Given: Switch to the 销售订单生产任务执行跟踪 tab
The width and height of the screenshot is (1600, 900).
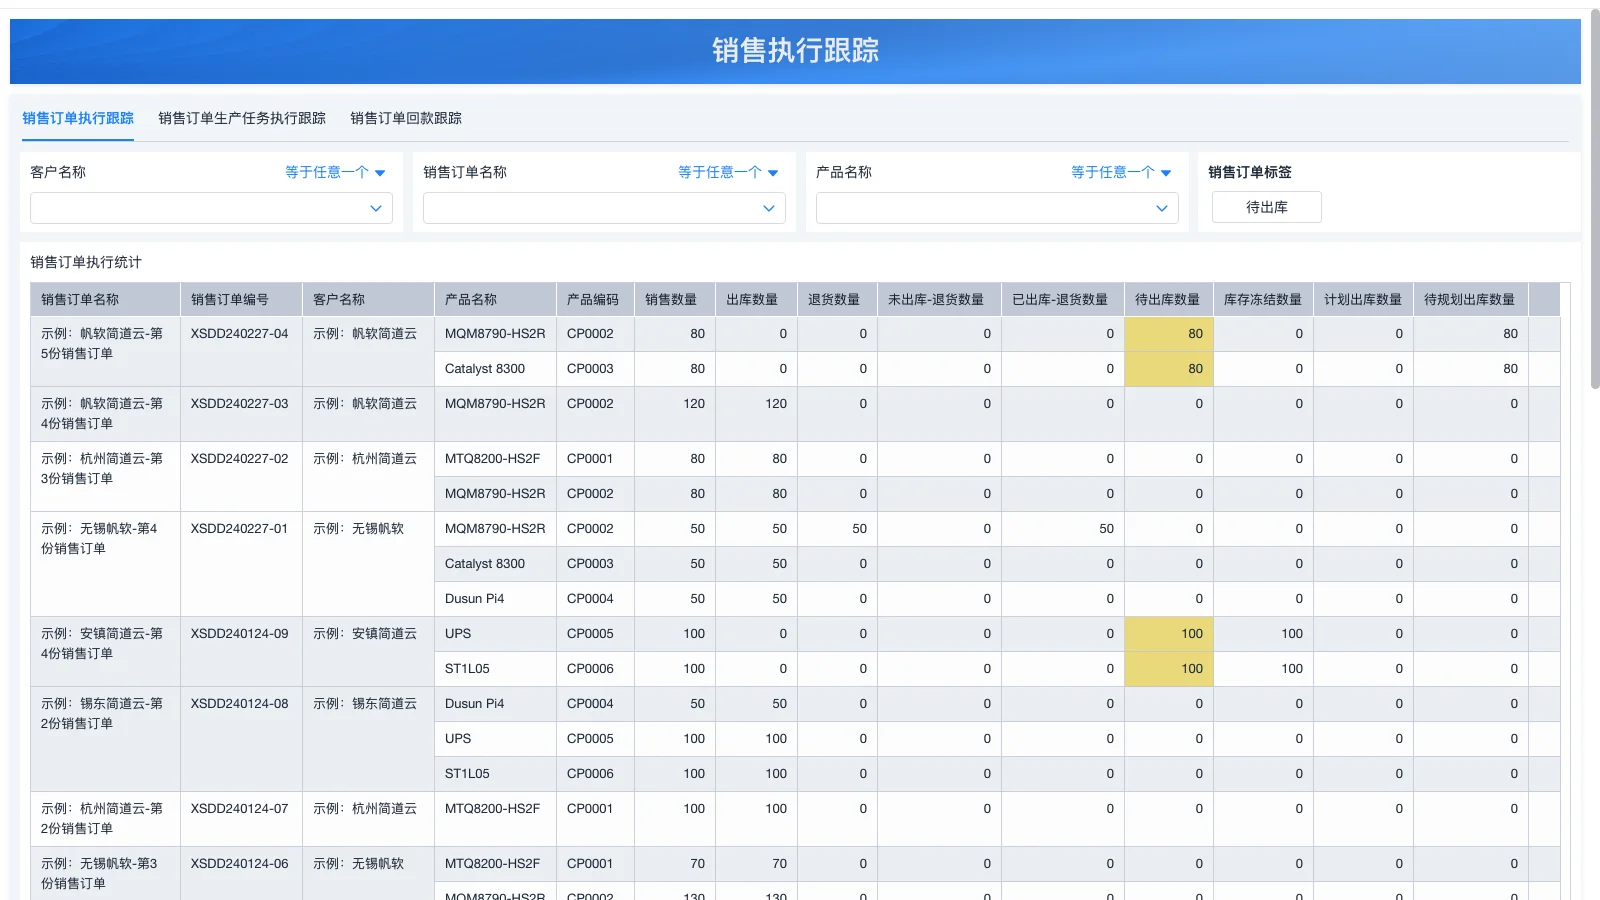Looking at the screenshot, I should point(242,118).
